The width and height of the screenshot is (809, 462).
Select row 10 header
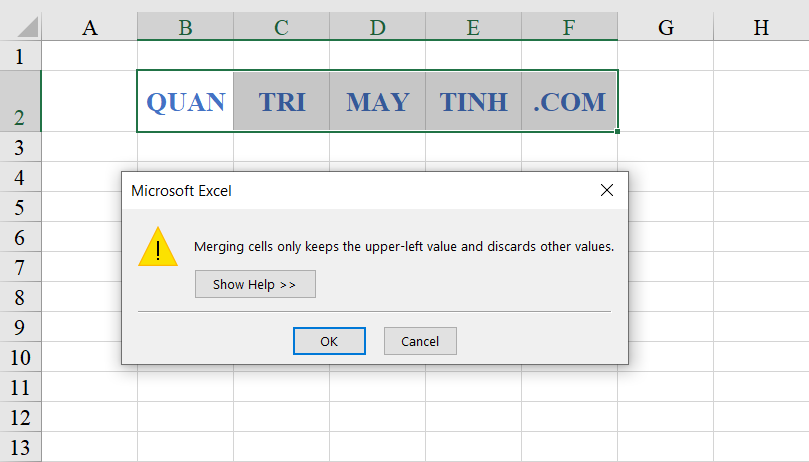click(20, 357)
